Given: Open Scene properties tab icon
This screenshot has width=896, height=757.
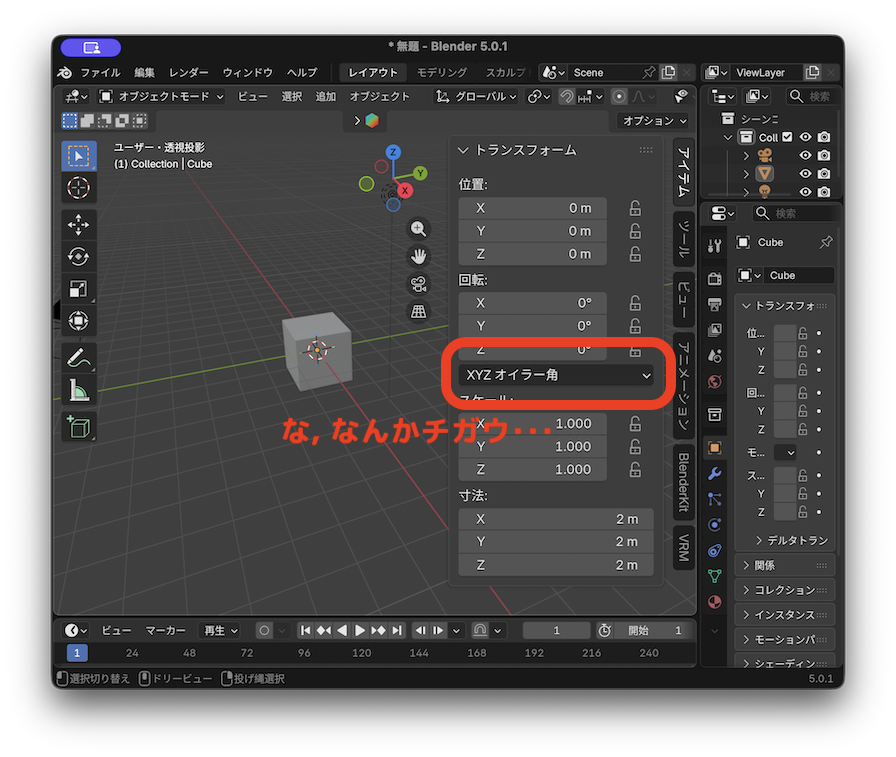Looking at the screenshot, I should coord(714,356).
